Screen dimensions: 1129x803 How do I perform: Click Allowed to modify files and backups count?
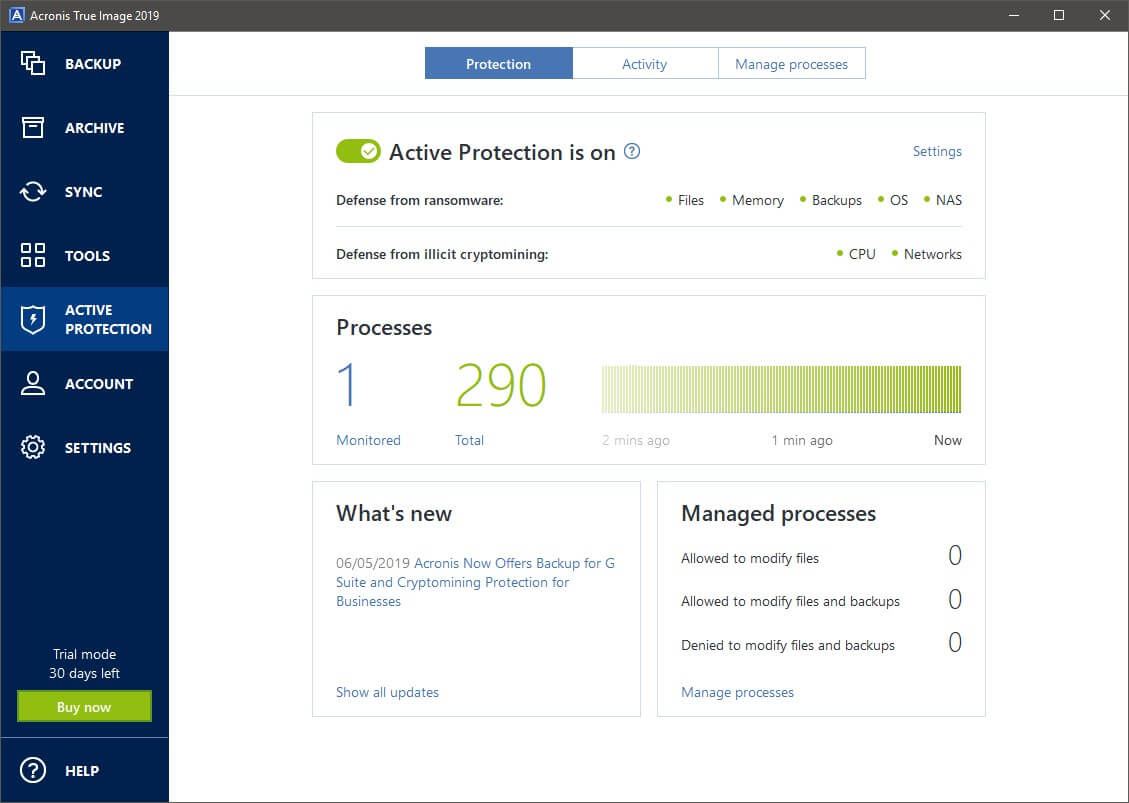pos(955,599)
